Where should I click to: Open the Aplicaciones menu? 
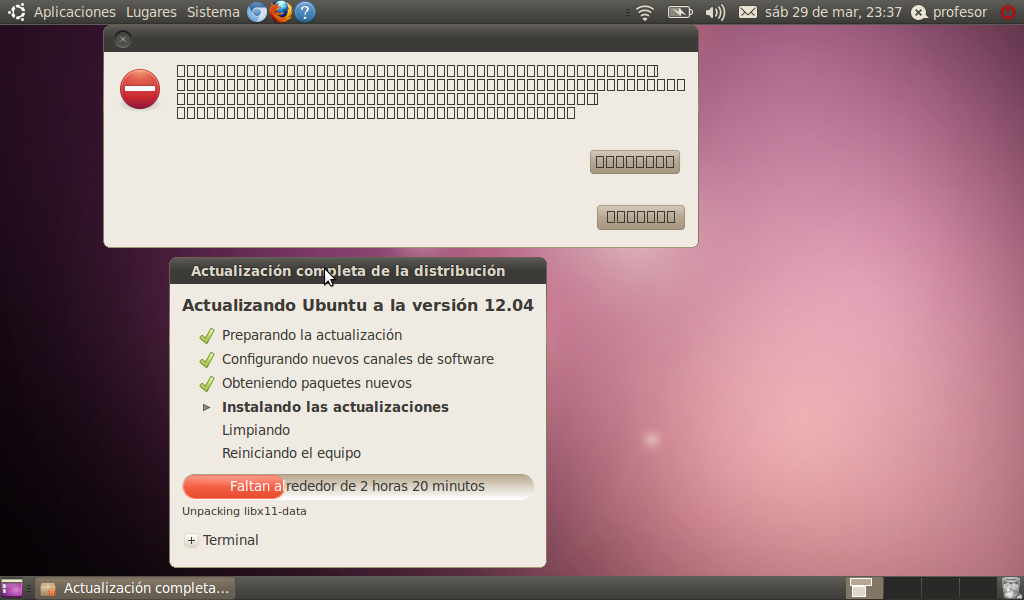tap(74, 12)
